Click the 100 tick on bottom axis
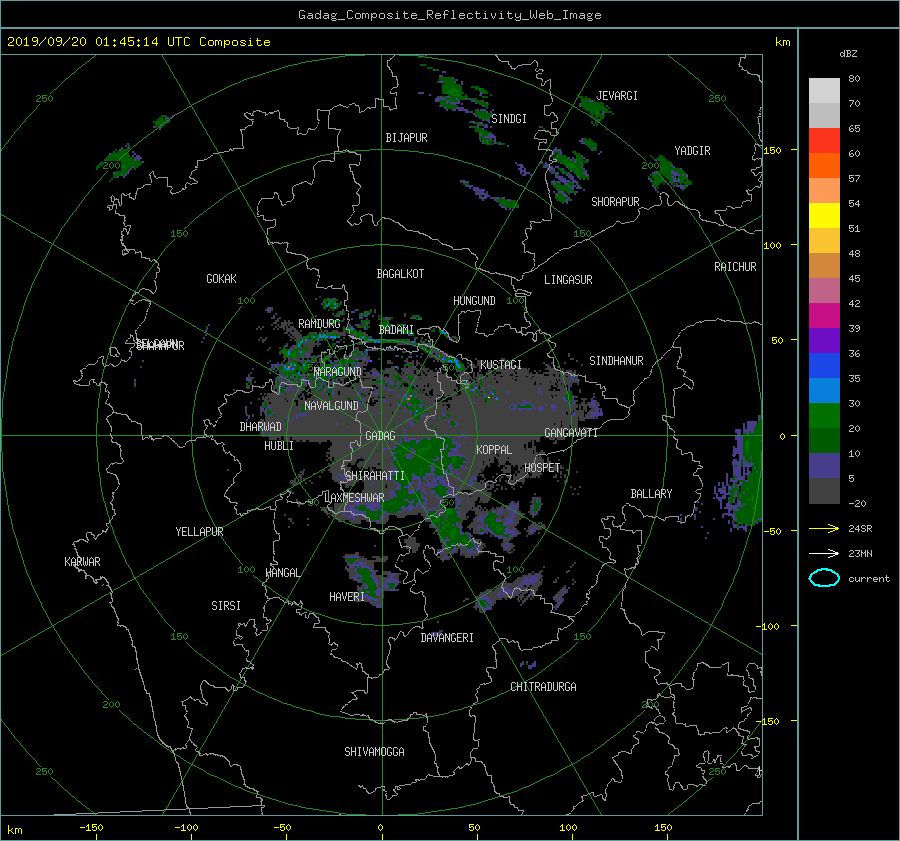This screenshot has height=841, width=900. pos(568,828)
